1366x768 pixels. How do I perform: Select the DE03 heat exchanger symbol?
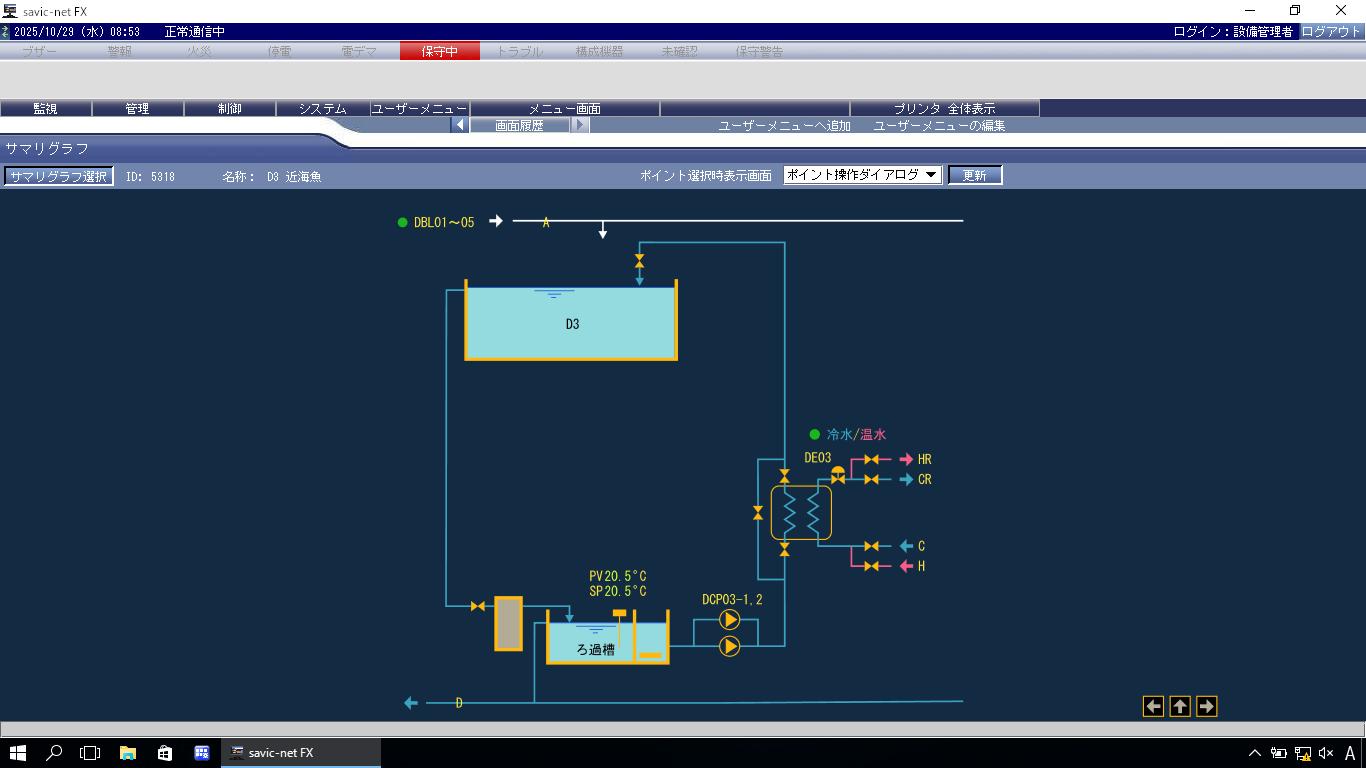(800, 513)
